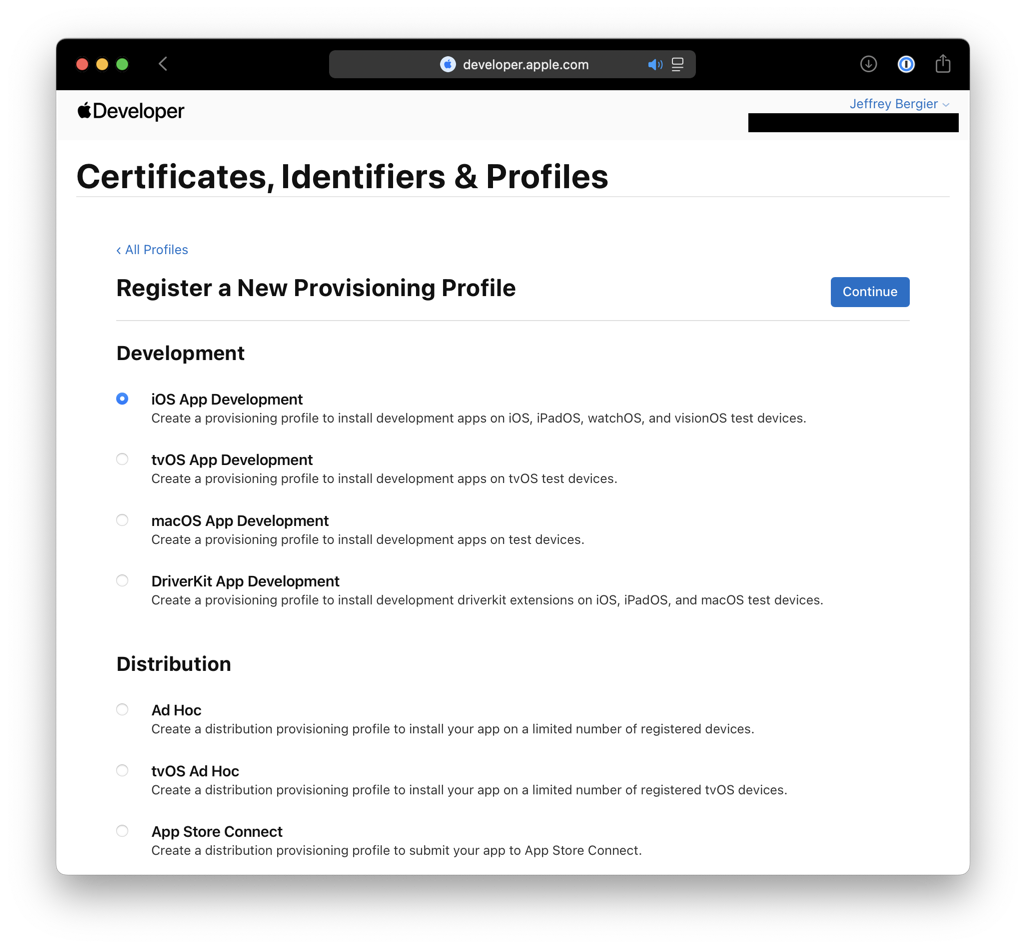Show Safari downloads
This screenshot has width=1026, height=949.
[x=868, y=64]
